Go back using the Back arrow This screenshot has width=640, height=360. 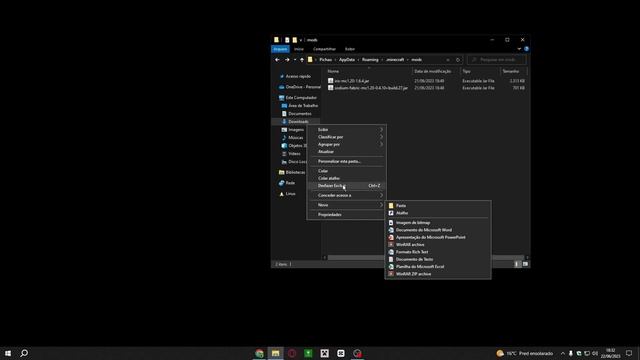(277, 60)
